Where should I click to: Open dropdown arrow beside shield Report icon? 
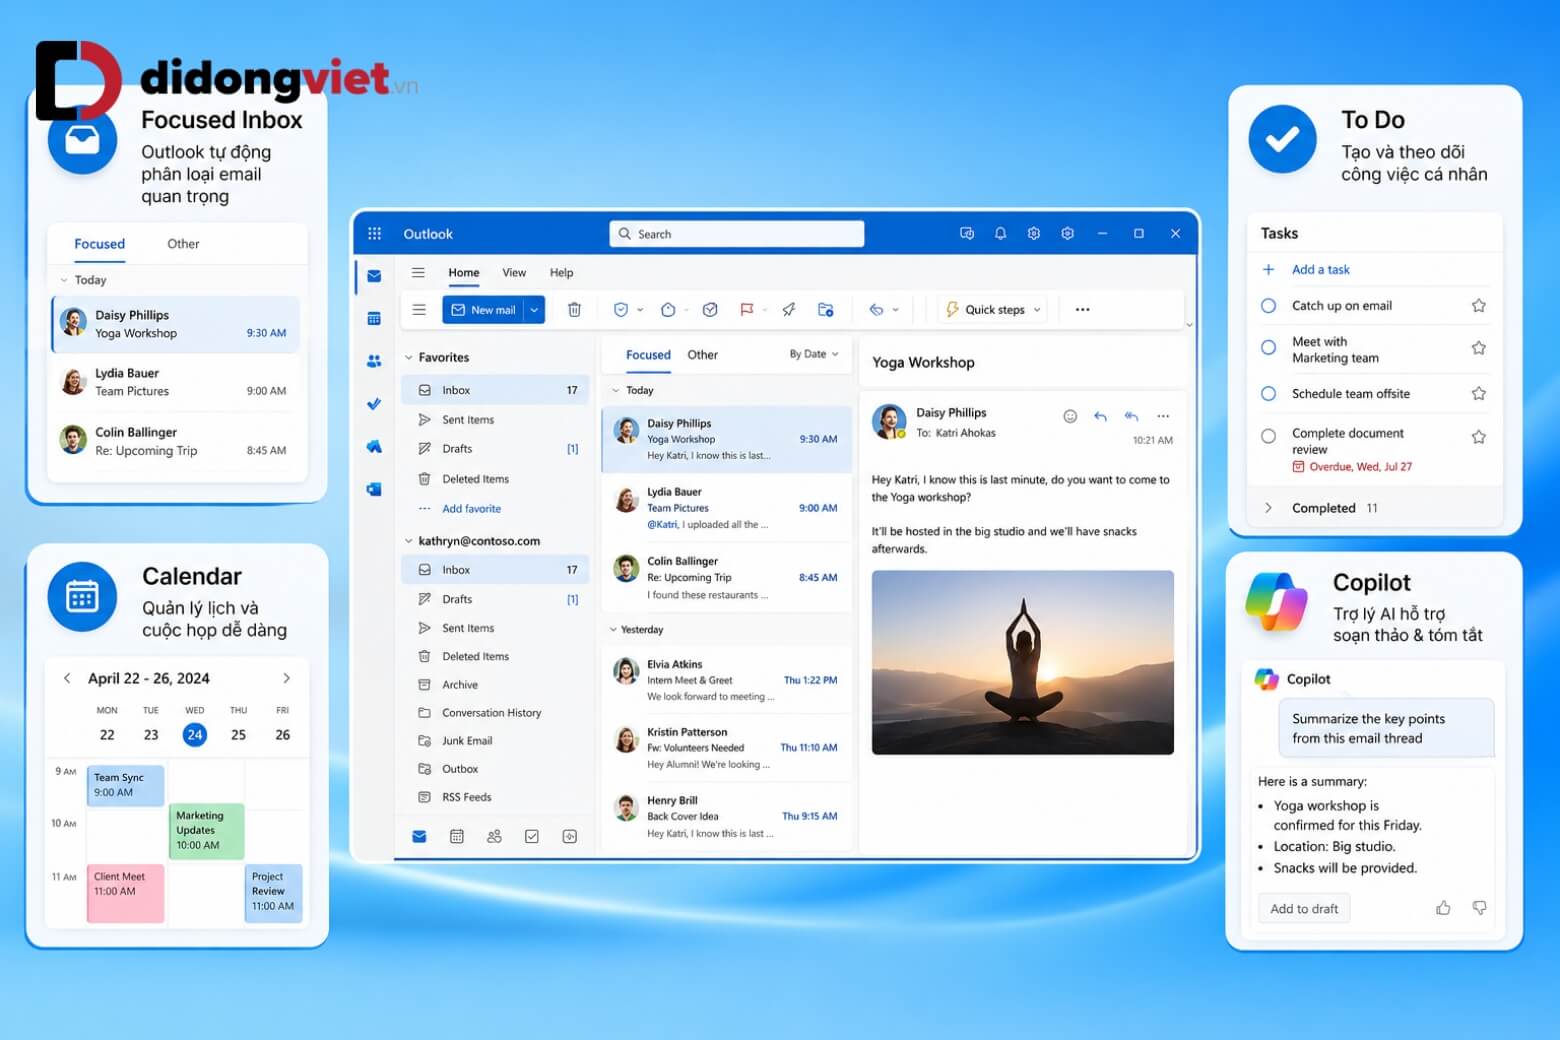pos(640,310)
